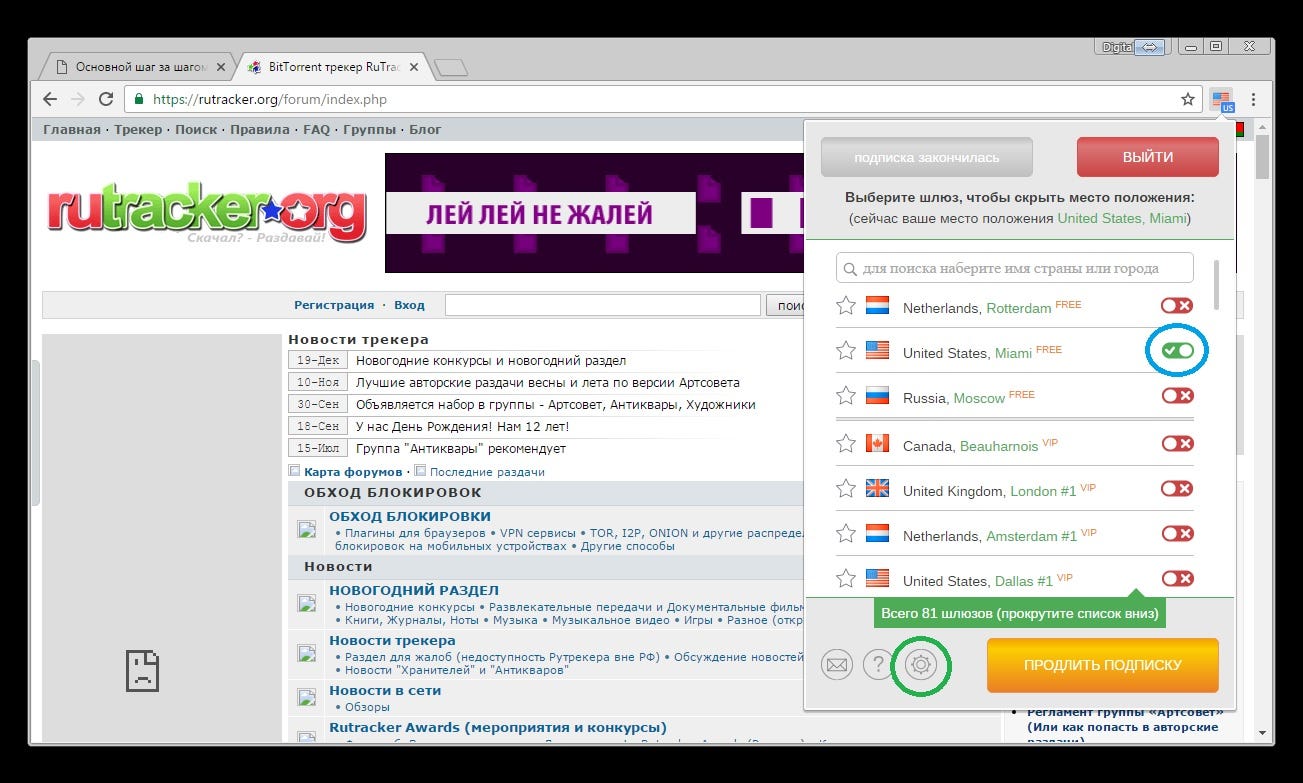Open Блог menu item
This screenshot has height=783, width=1303.
425,130
